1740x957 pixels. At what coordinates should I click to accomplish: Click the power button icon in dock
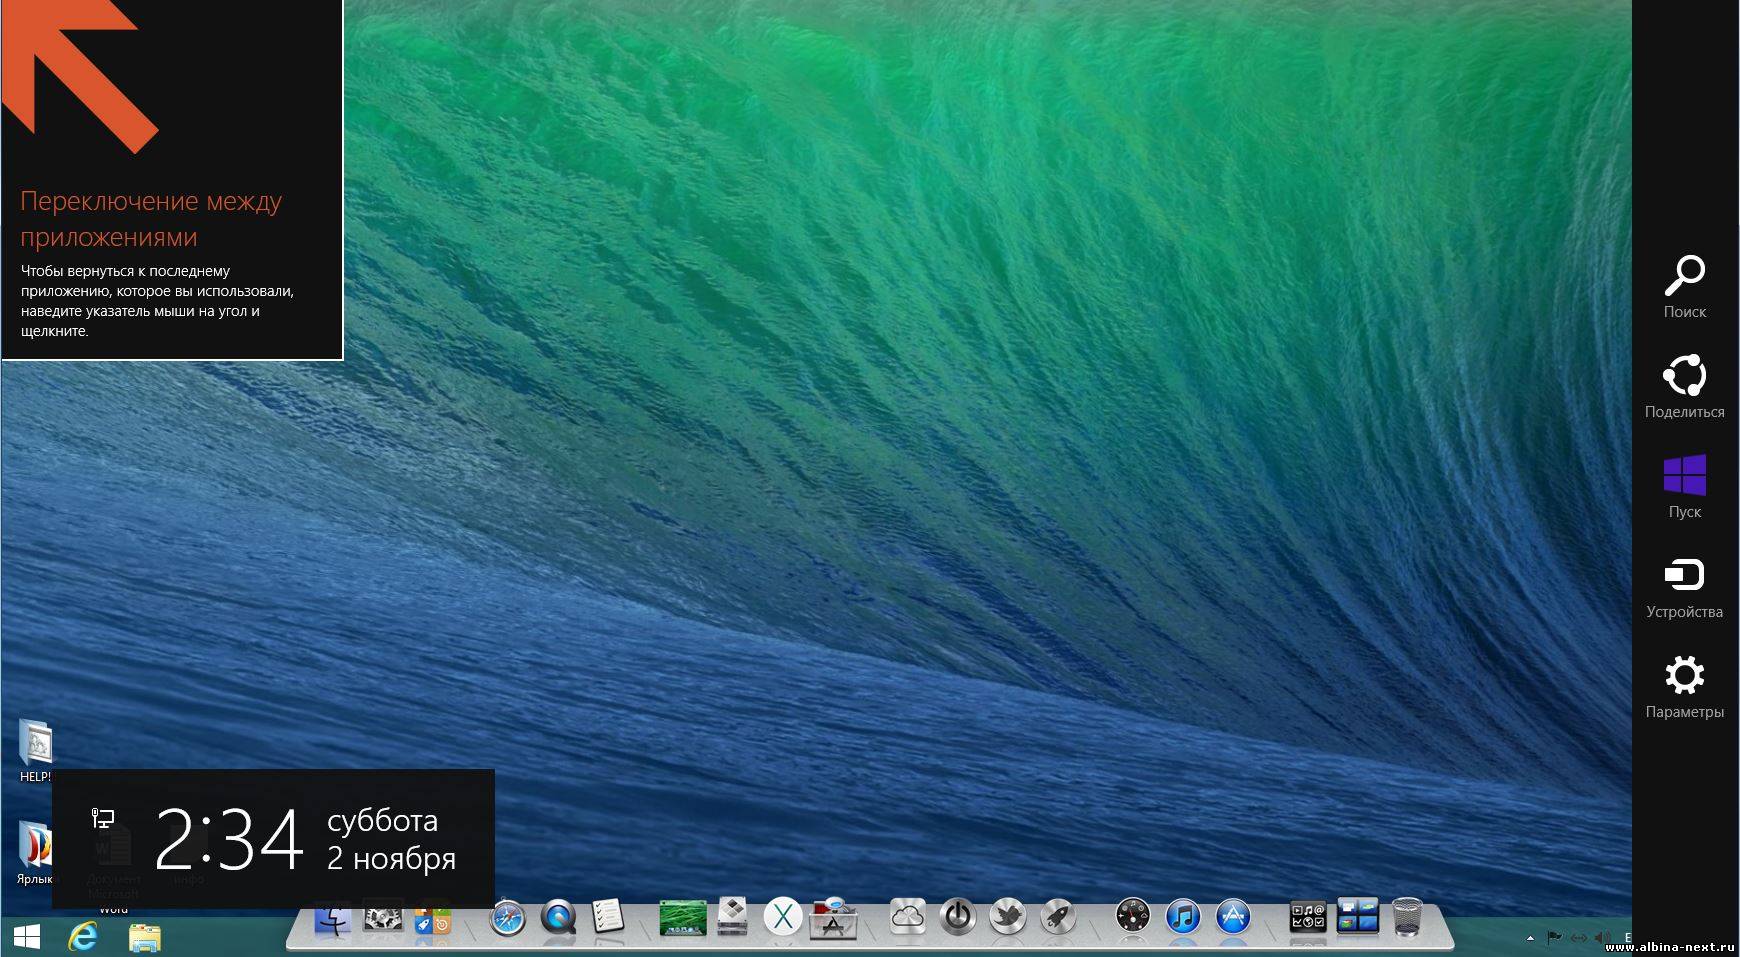point(958,917)
